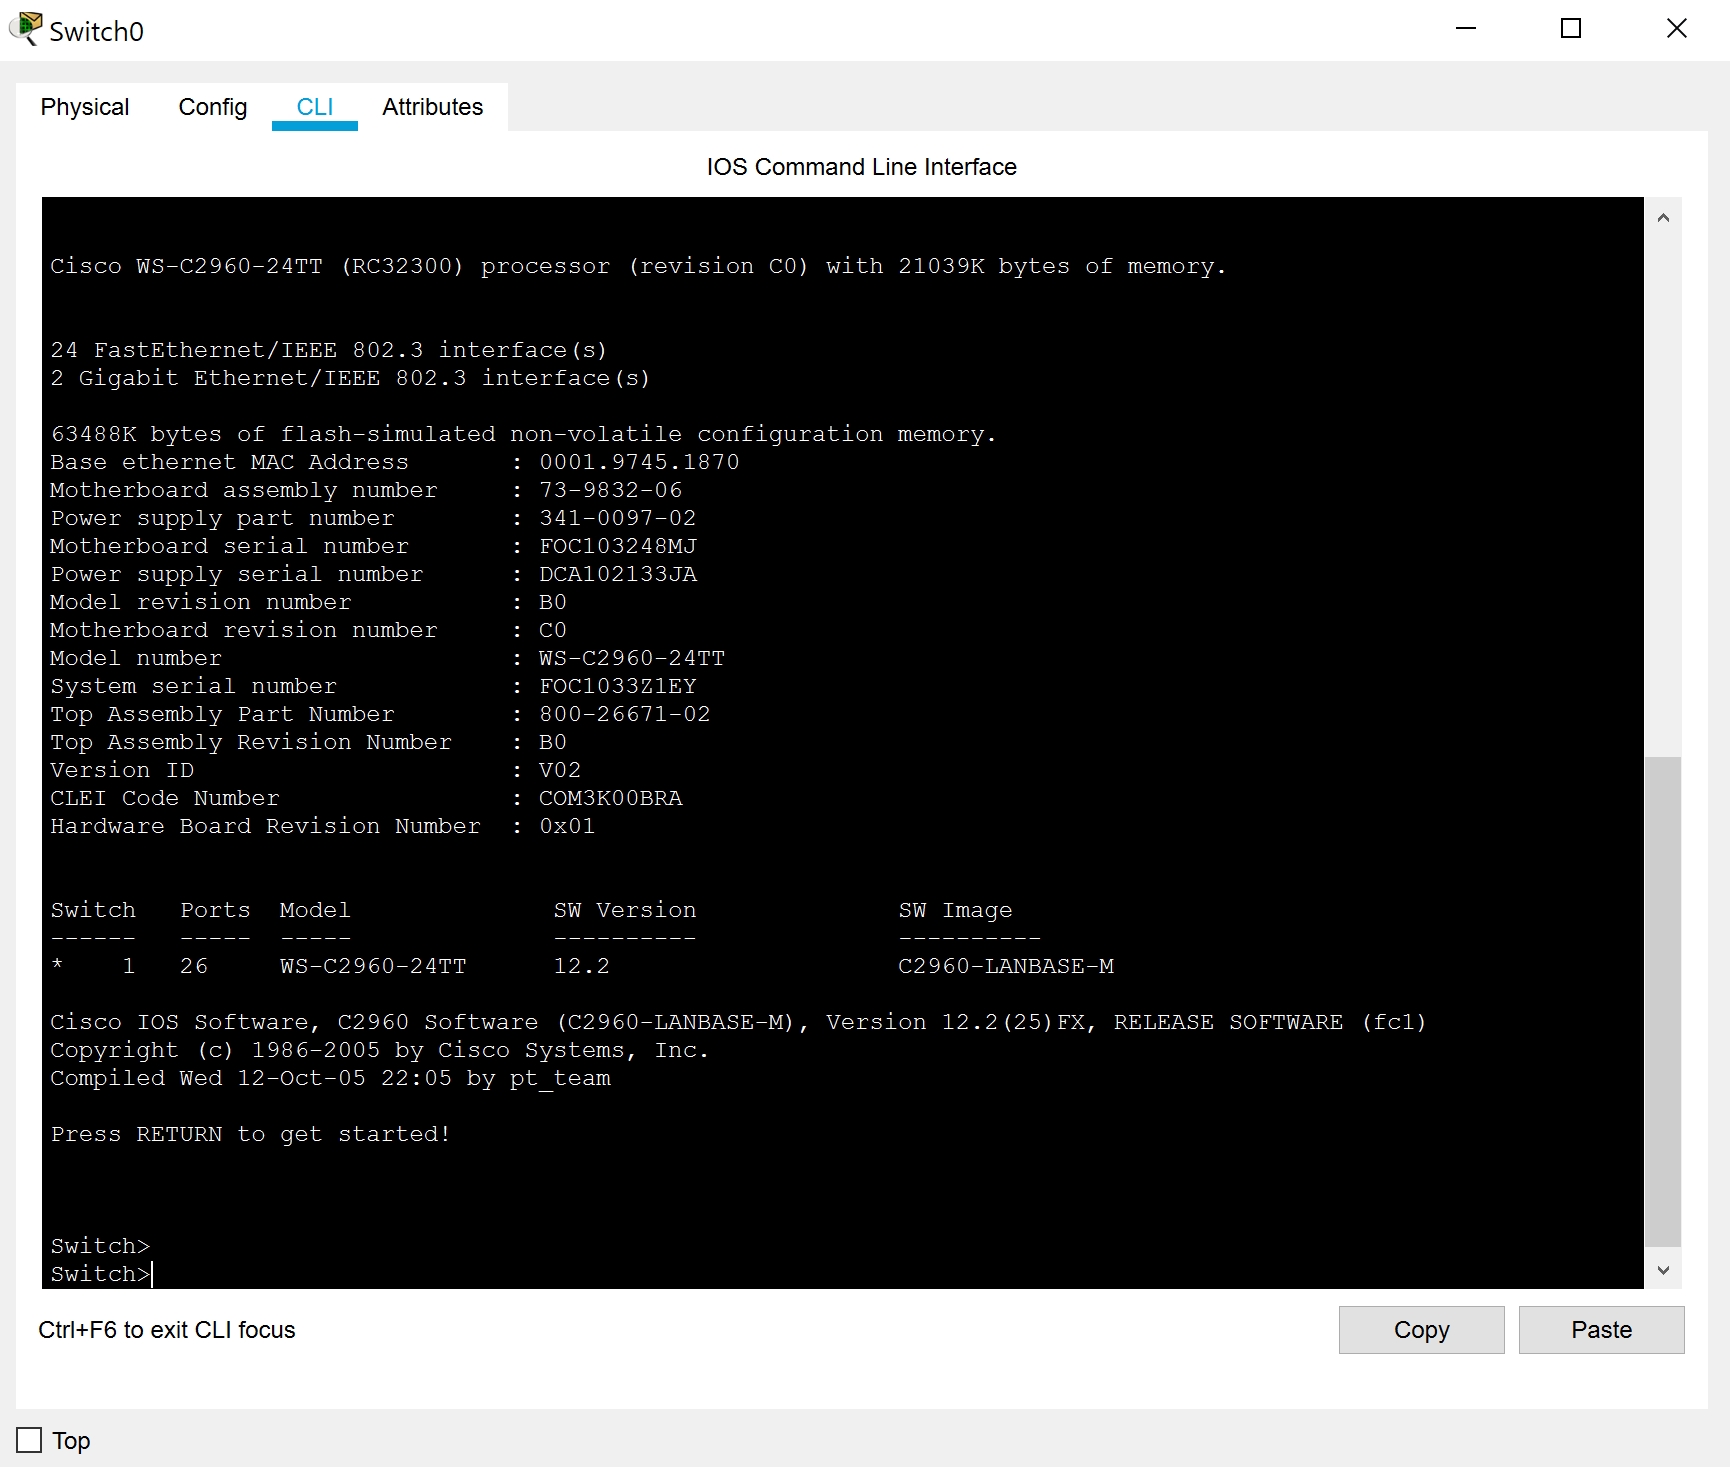The height and width of the screenshot is (1467, 1730).
Task: Click the motherboard serial FOC103248MJ
Action: pyautogui.click(x=618, y=546)
